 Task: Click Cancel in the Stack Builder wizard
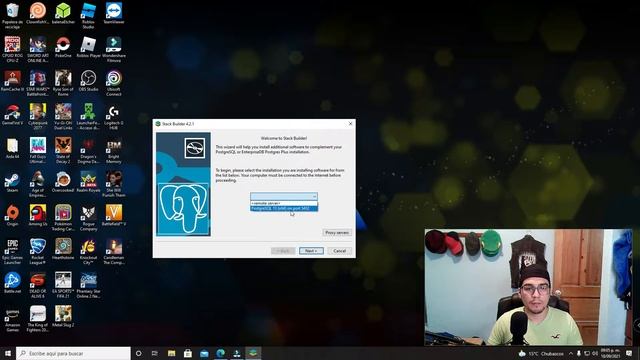click(339, 251)
